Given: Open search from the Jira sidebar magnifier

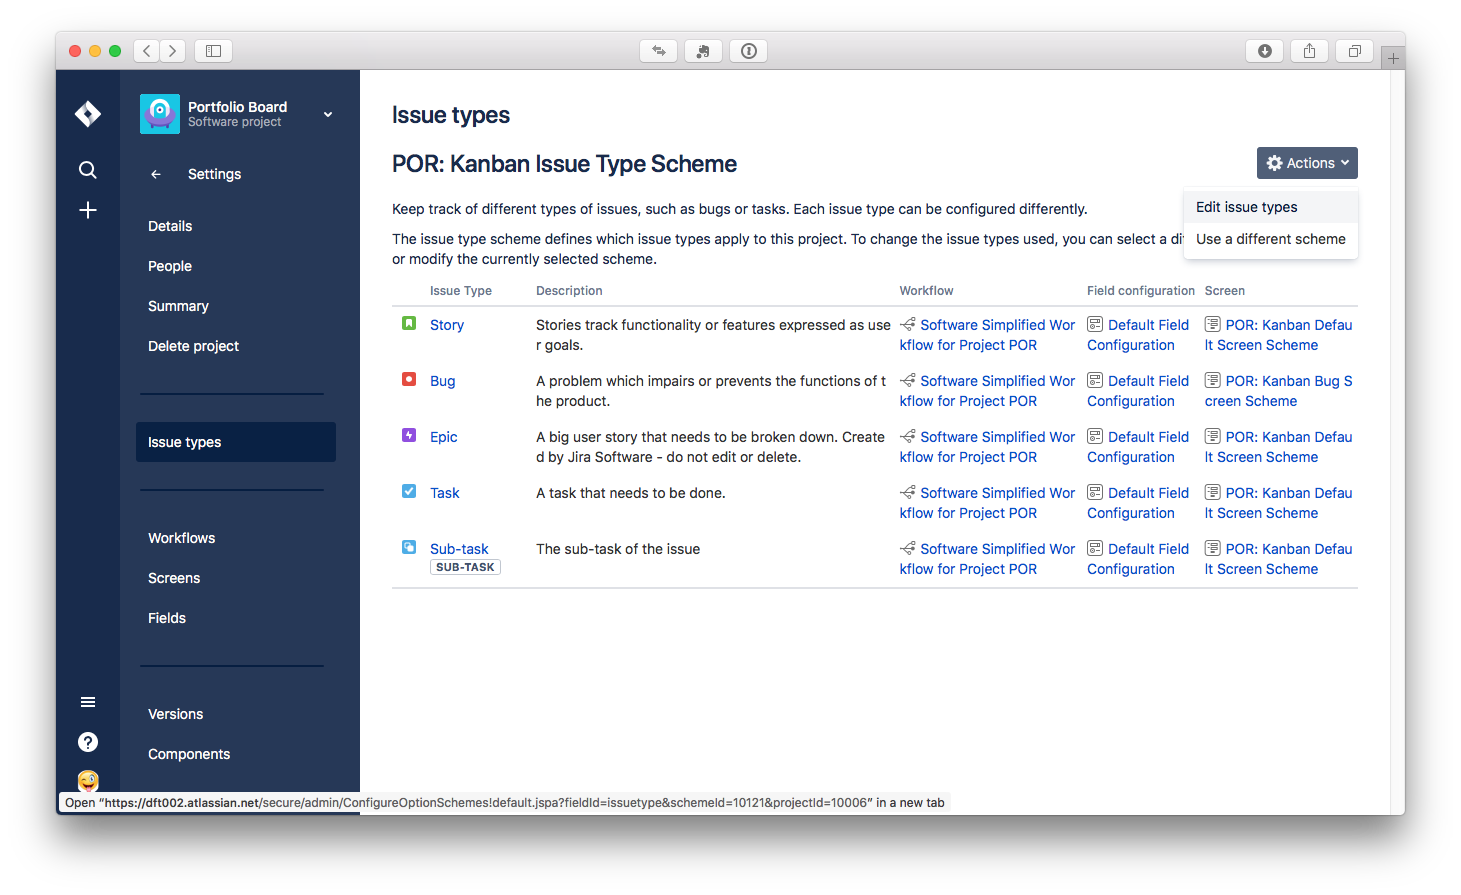Looking at the screenshot, I should (x=87, y=170).
